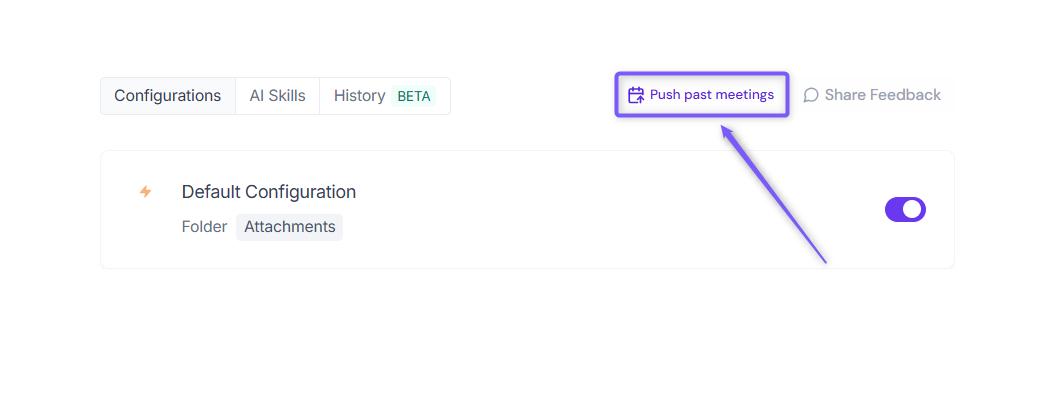Select the Attachments folder tag
The width and height of the screenshot is (1050, 415).
289,227
